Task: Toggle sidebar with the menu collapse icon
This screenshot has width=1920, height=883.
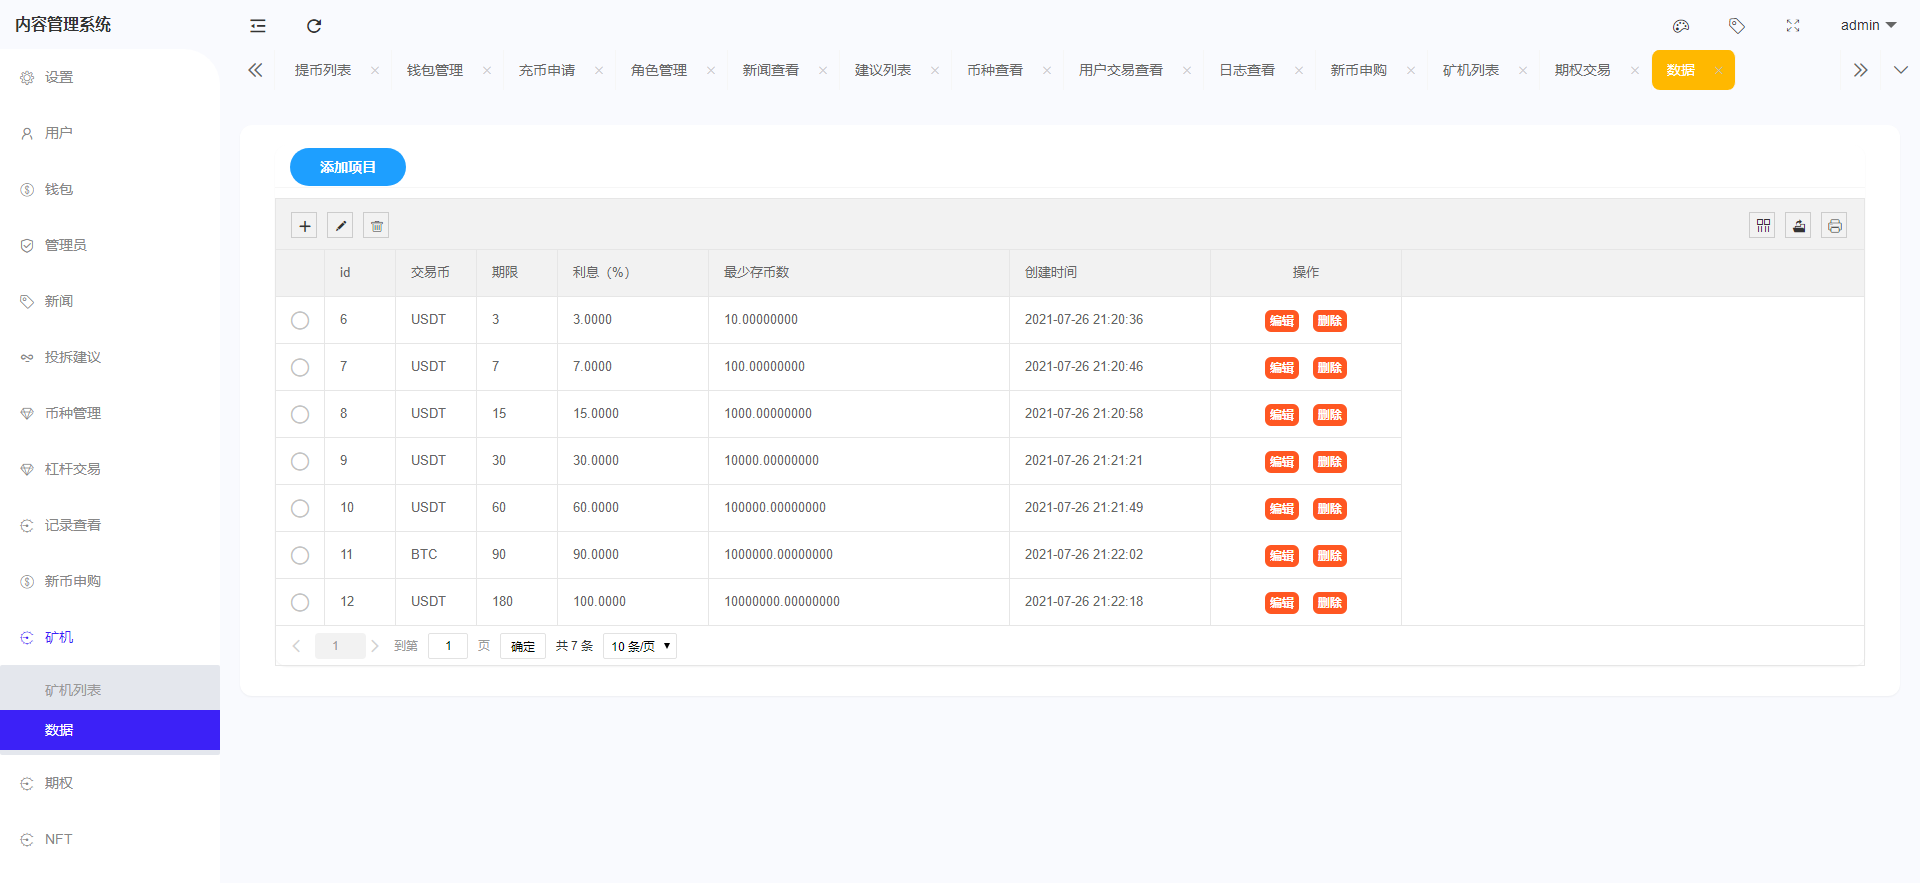Action: point(258,26)
